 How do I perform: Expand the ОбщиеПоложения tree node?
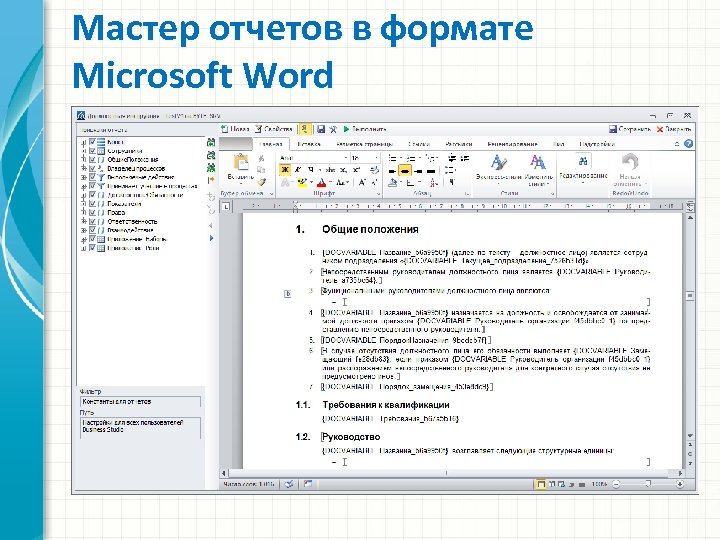click(x=84, y=160)
